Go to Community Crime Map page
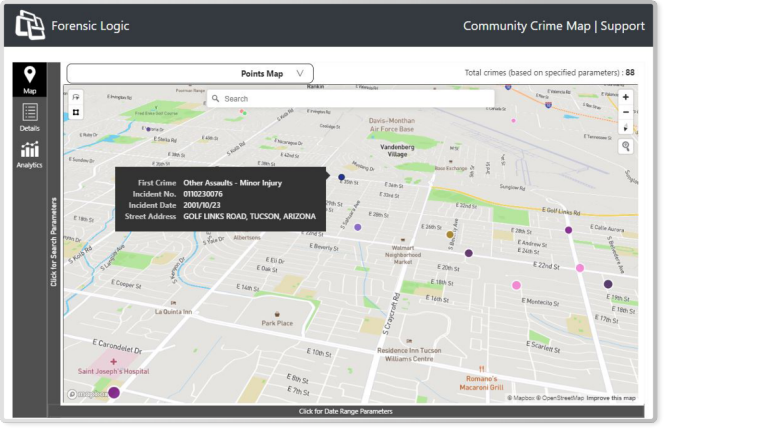768x432 pixels. (526, 26)
